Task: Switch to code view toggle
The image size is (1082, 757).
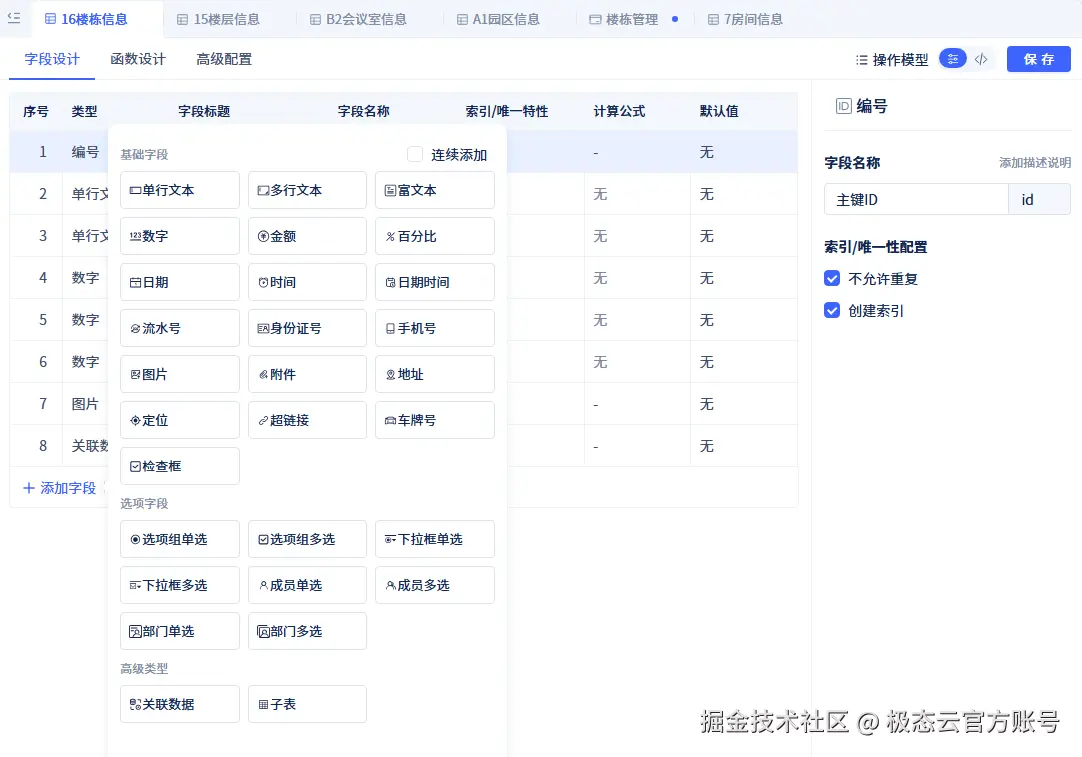Action: [981, 59]
